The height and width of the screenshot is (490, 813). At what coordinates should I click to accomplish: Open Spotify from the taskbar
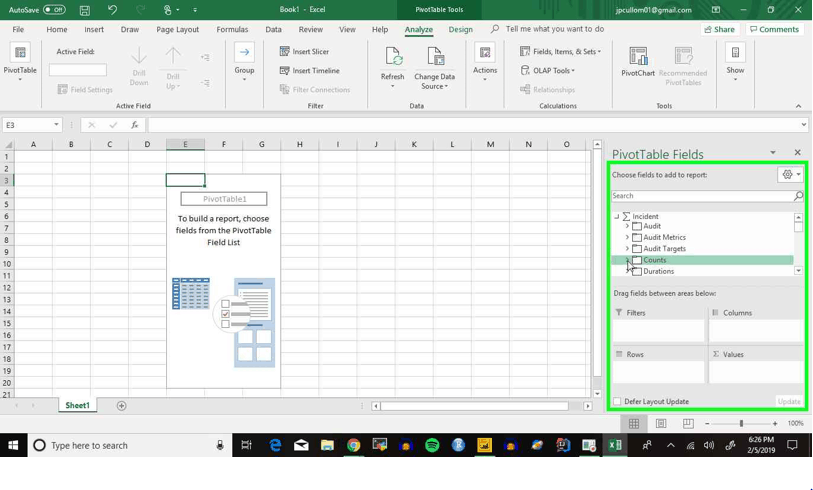coord(432,445)
